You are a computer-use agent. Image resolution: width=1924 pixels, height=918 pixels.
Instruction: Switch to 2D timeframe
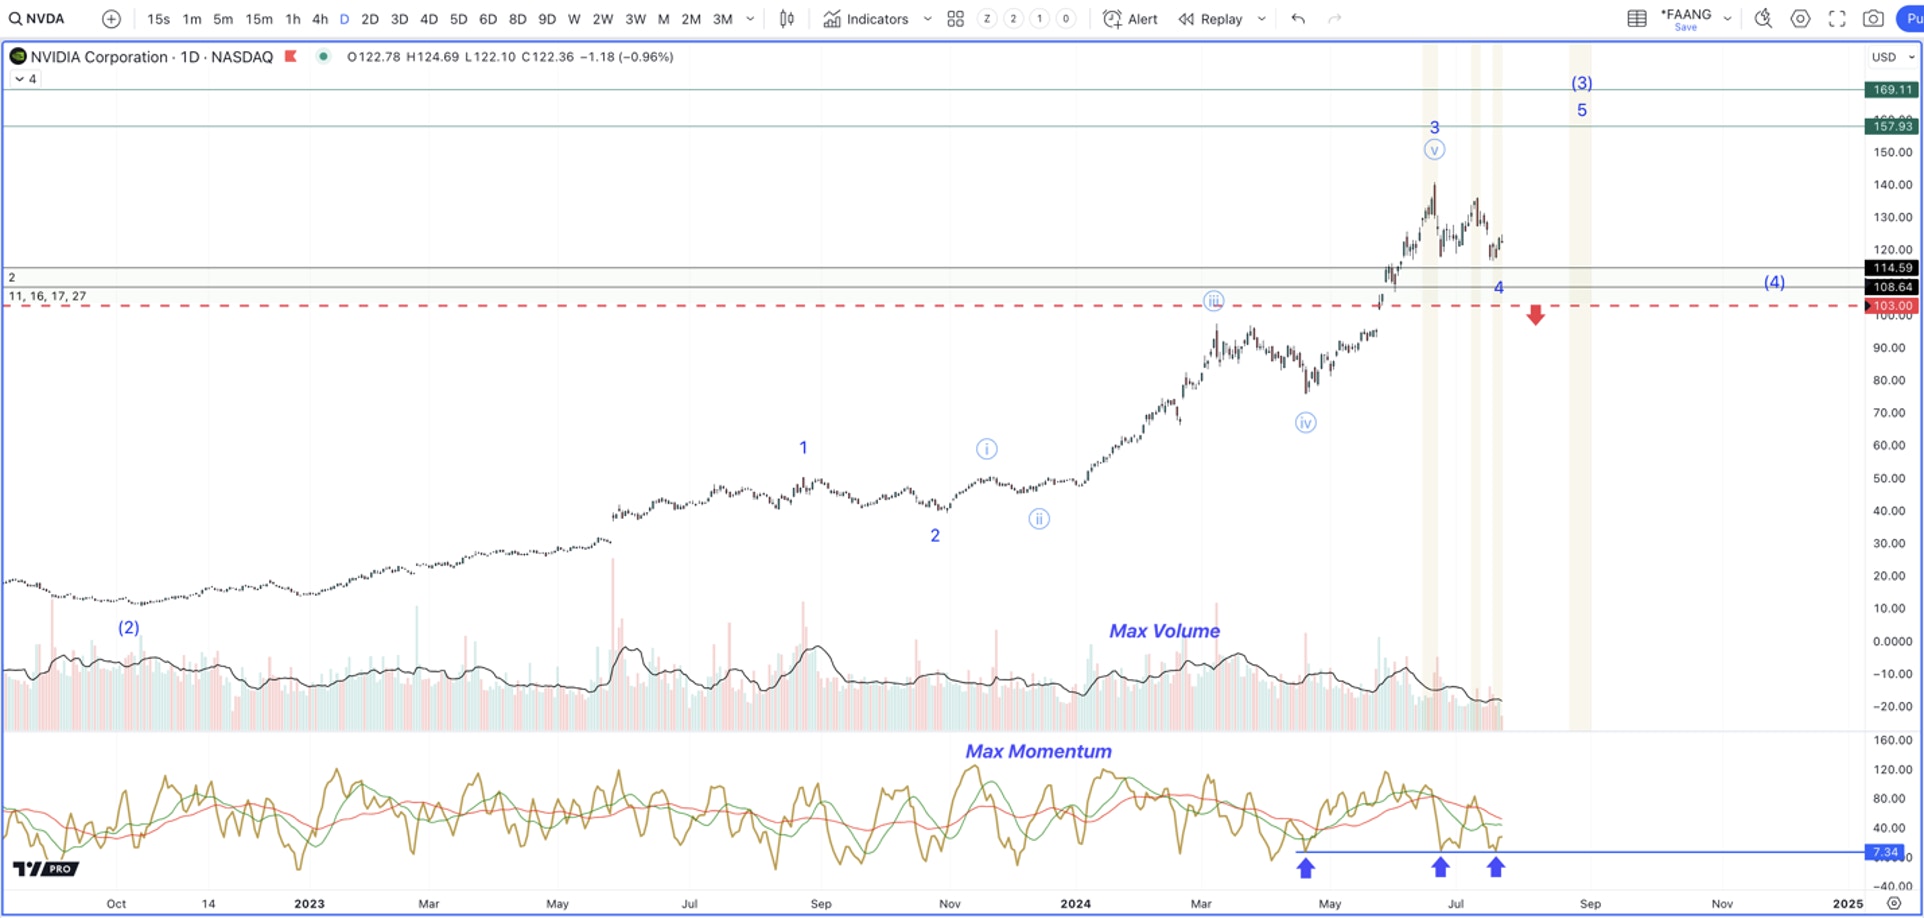coord(370,19)
